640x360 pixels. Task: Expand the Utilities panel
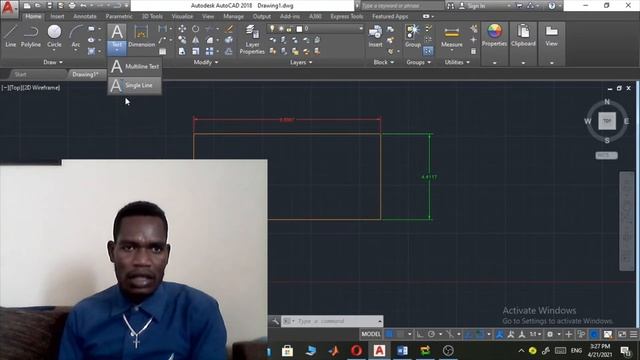point(457,62)
